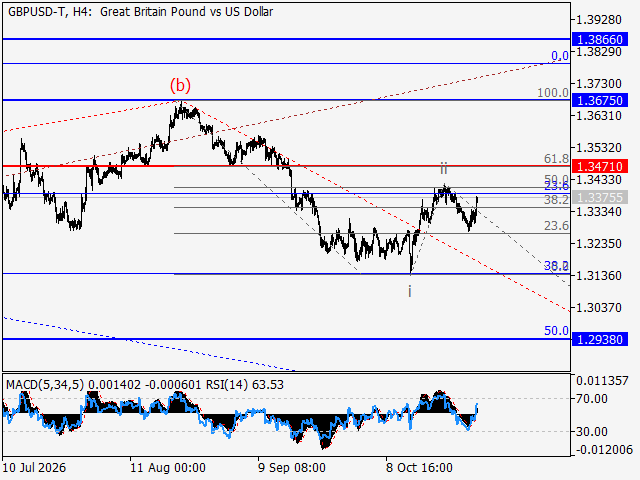The image size is (640, 480).
Task: Click the 8 Oct 16:00 time label
Action: (419, 467)
